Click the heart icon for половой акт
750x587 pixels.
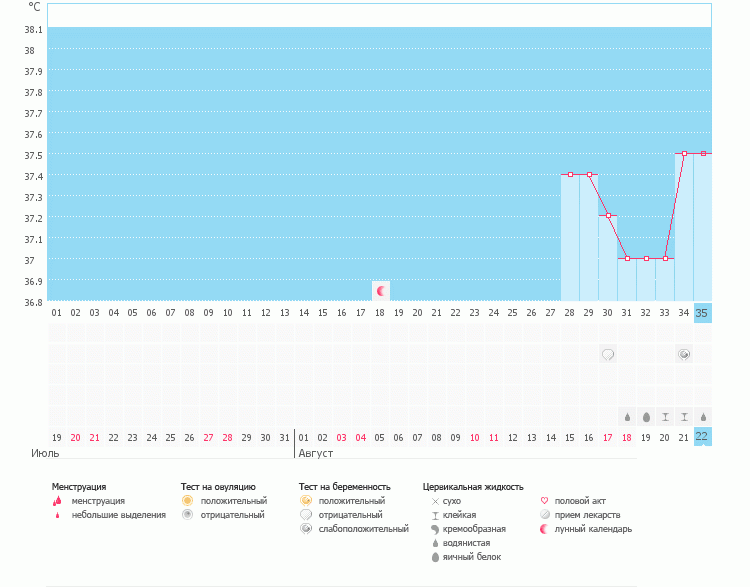coord(544,500)
